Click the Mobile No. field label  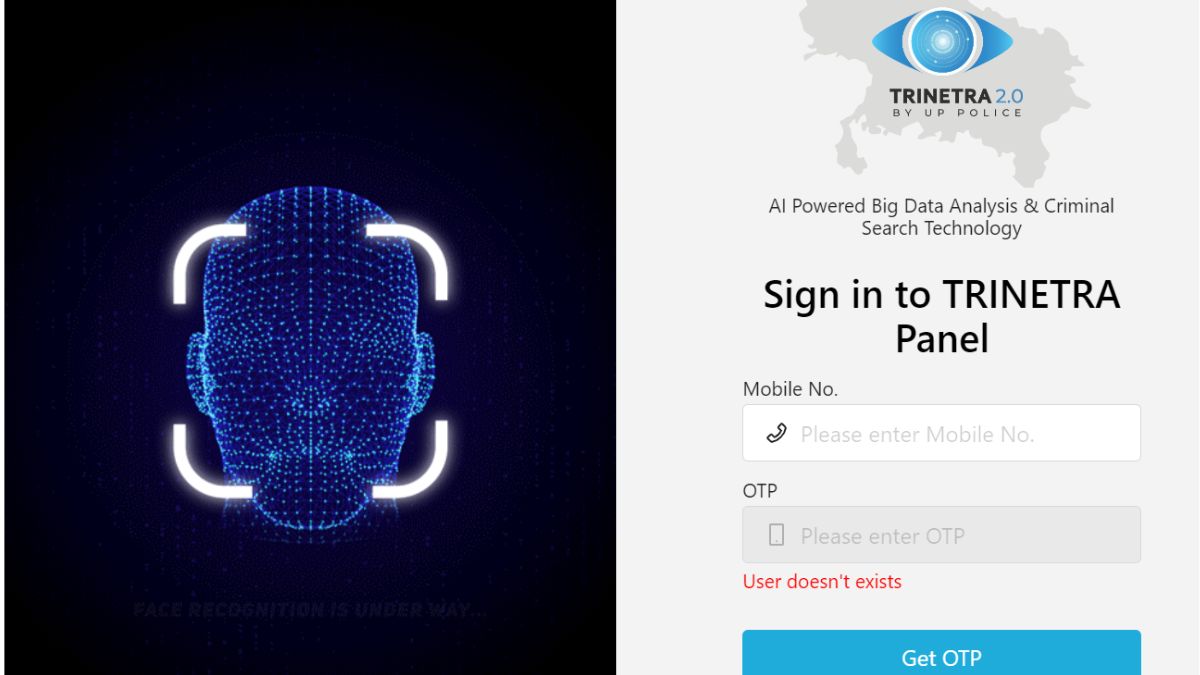coord(790,389)
